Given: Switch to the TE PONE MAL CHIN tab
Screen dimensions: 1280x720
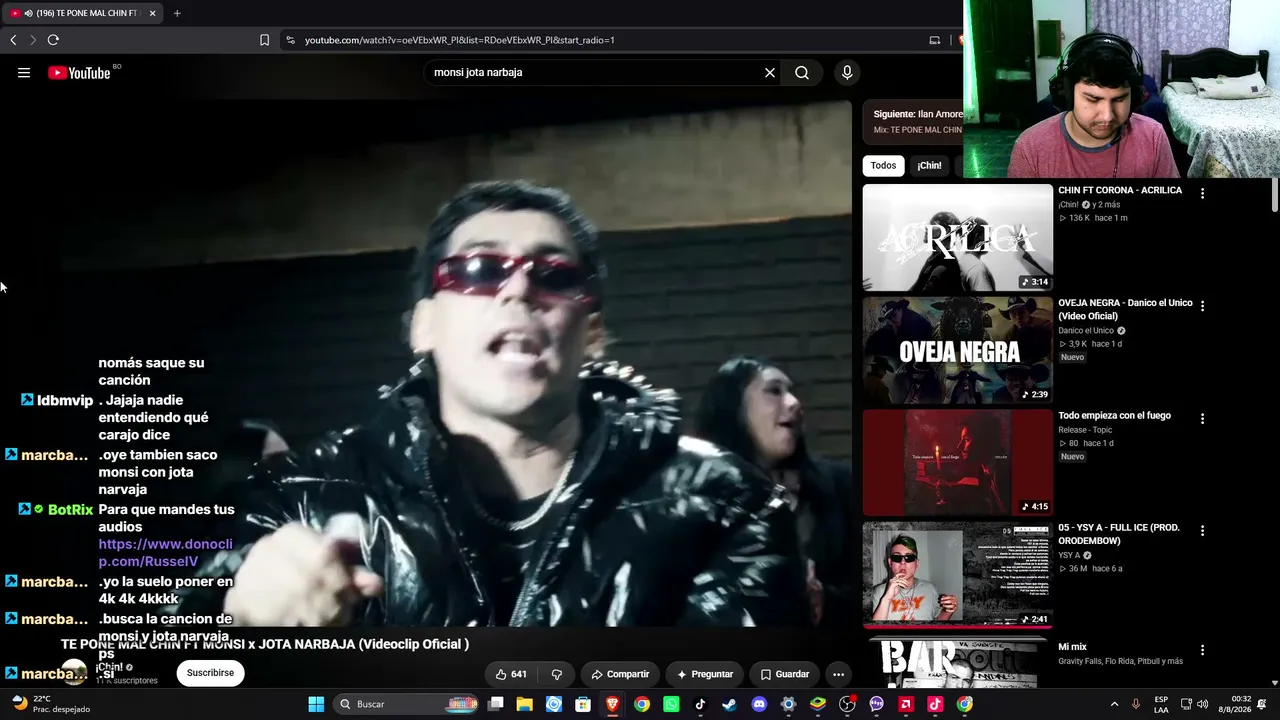Looking at the screenshot, I should pyautogui.click(x=84, y=13).
